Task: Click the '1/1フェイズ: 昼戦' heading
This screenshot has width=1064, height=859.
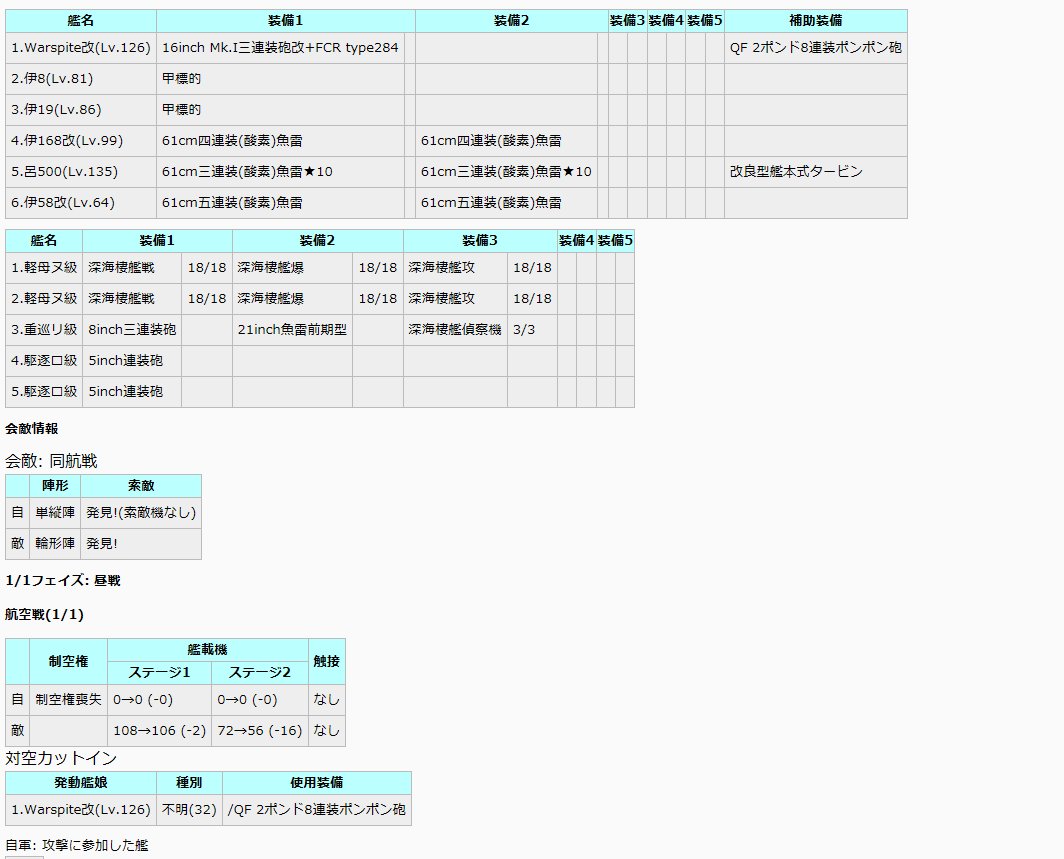Action: pos(63,581)
